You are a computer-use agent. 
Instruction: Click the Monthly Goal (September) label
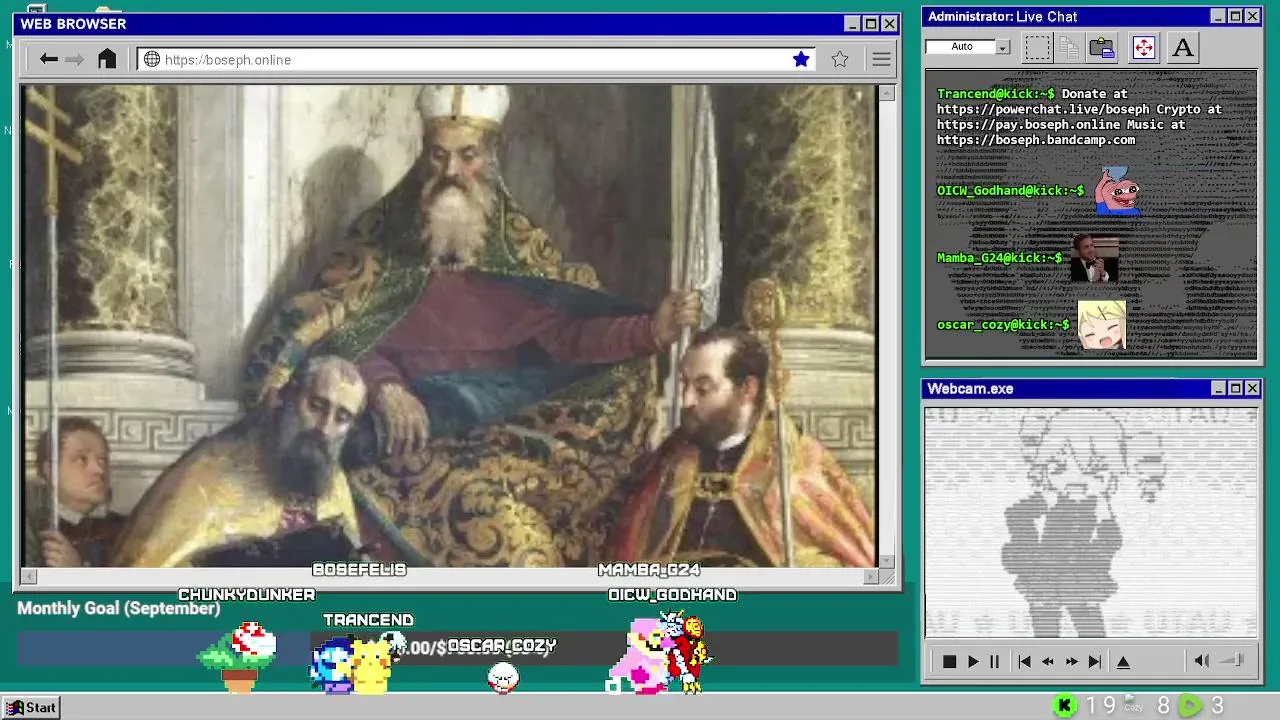click(x=118, y=608)
